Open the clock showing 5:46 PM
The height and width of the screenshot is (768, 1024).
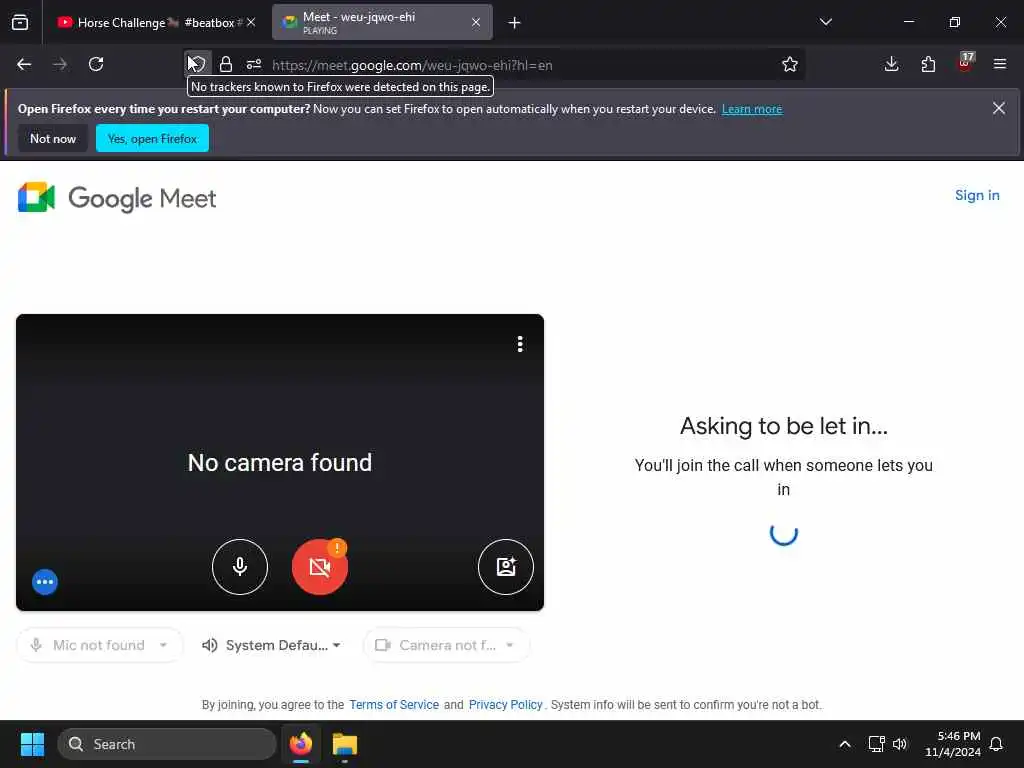click(952, 744)
